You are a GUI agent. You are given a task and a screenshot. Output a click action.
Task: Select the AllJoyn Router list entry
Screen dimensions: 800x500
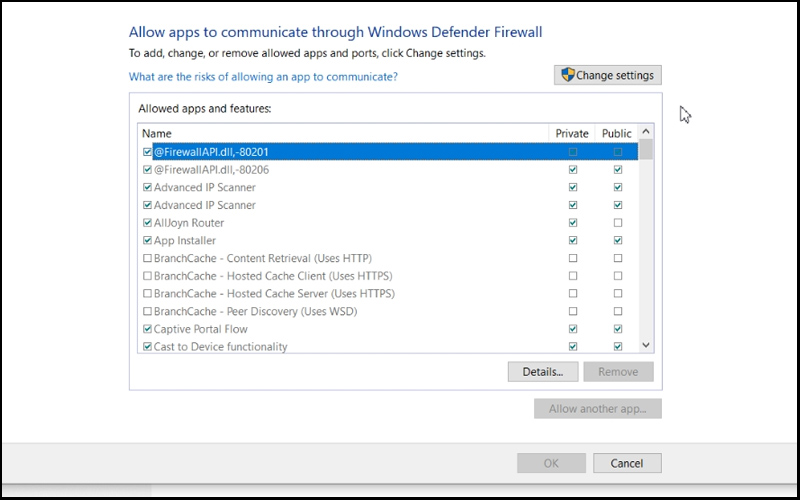click(x=388, y=222)
